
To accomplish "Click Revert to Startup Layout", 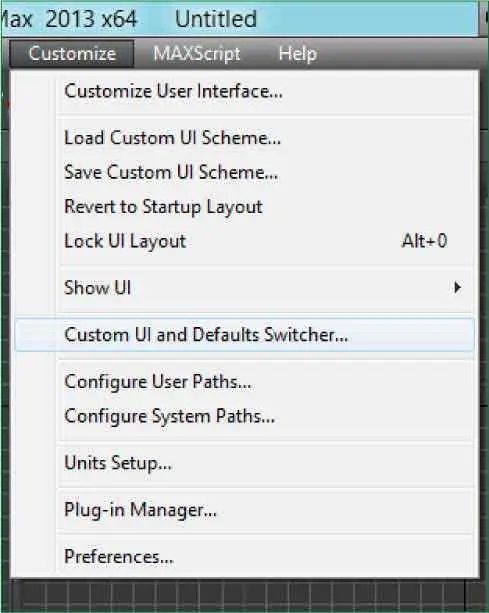I will 244,207.
